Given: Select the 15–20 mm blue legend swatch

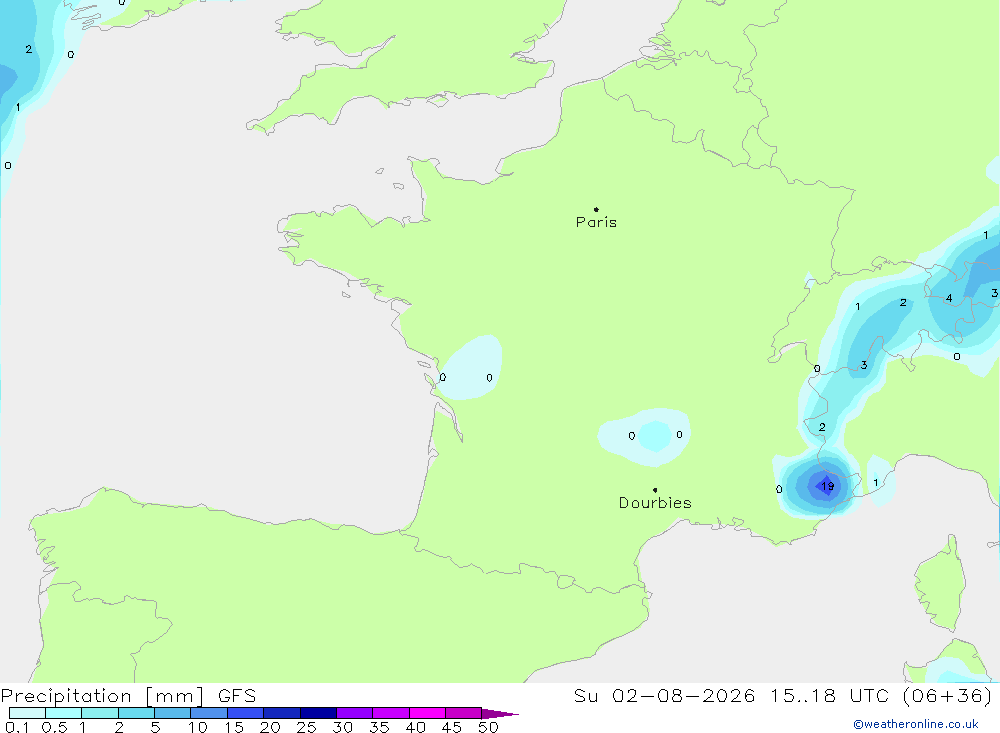Looking at the screenshot, I should point(246,713).
